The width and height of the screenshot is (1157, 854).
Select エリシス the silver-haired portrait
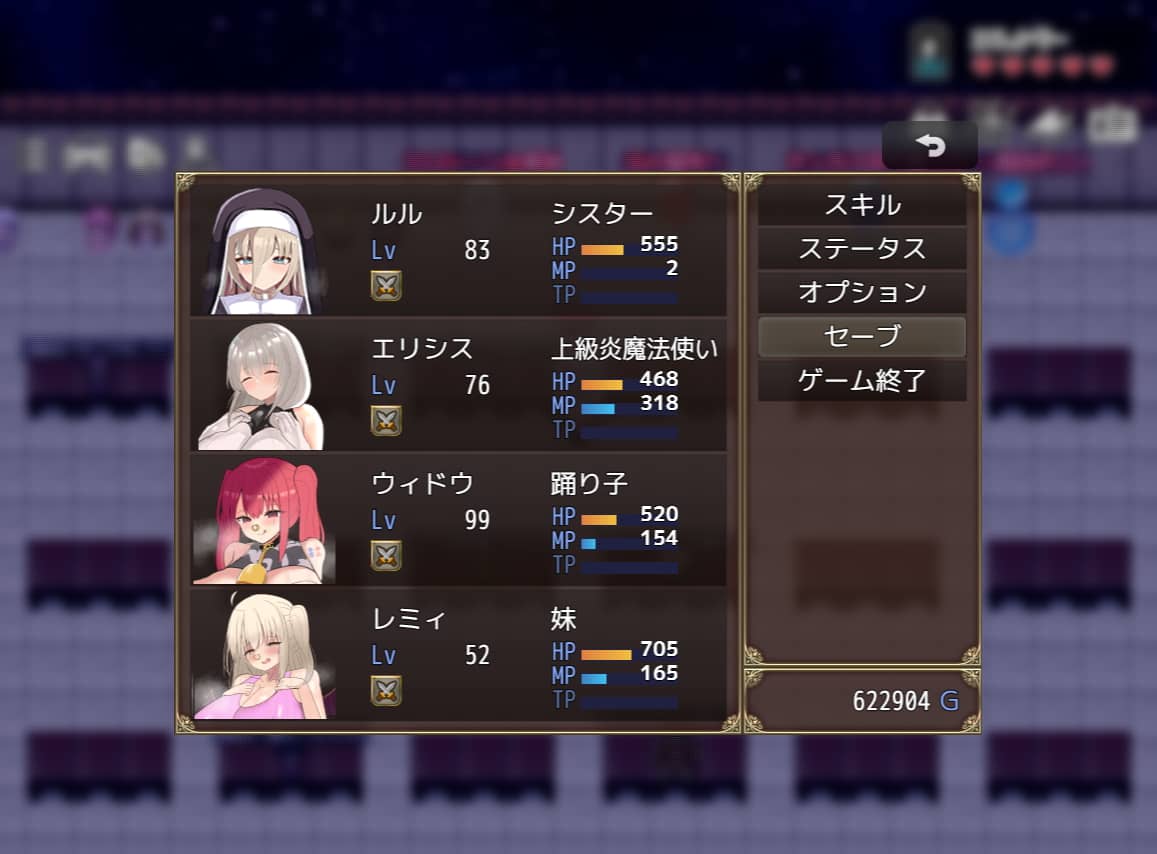pyautogui.click(x=261, y=386)
